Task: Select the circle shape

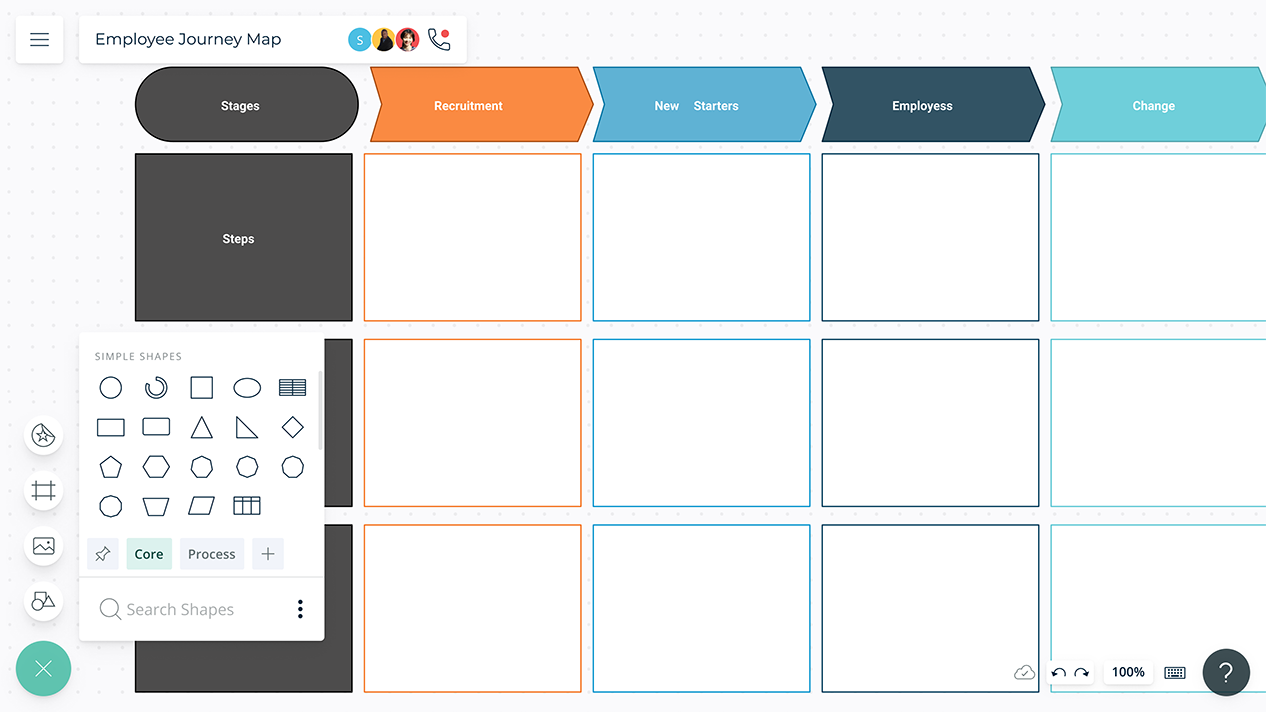Action: (x=111, y=388)
